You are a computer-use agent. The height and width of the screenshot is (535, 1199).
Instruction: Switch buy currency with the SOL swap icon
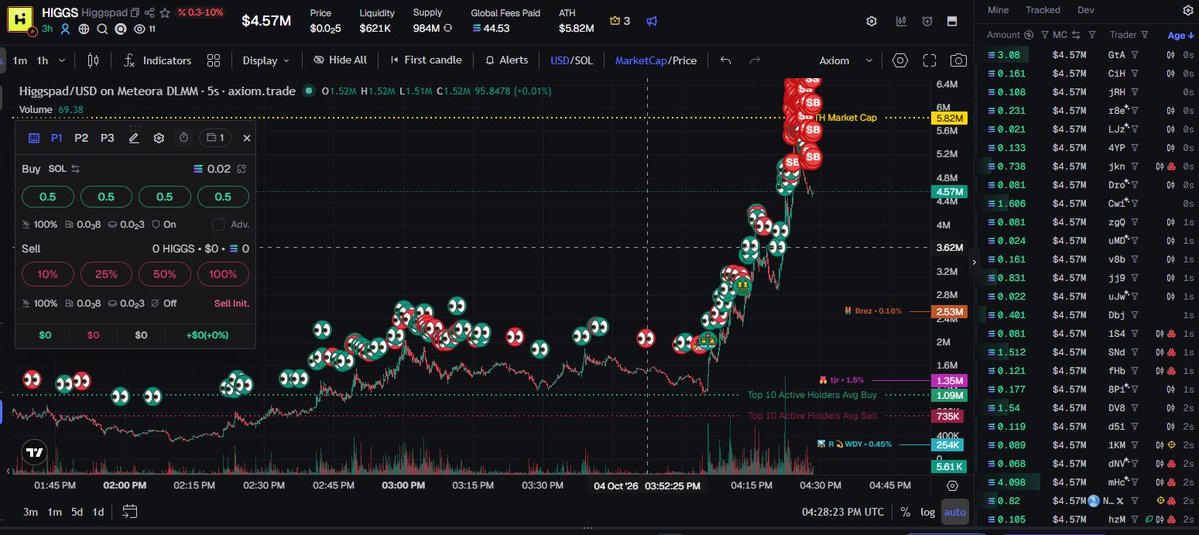(x=76, y=169)
